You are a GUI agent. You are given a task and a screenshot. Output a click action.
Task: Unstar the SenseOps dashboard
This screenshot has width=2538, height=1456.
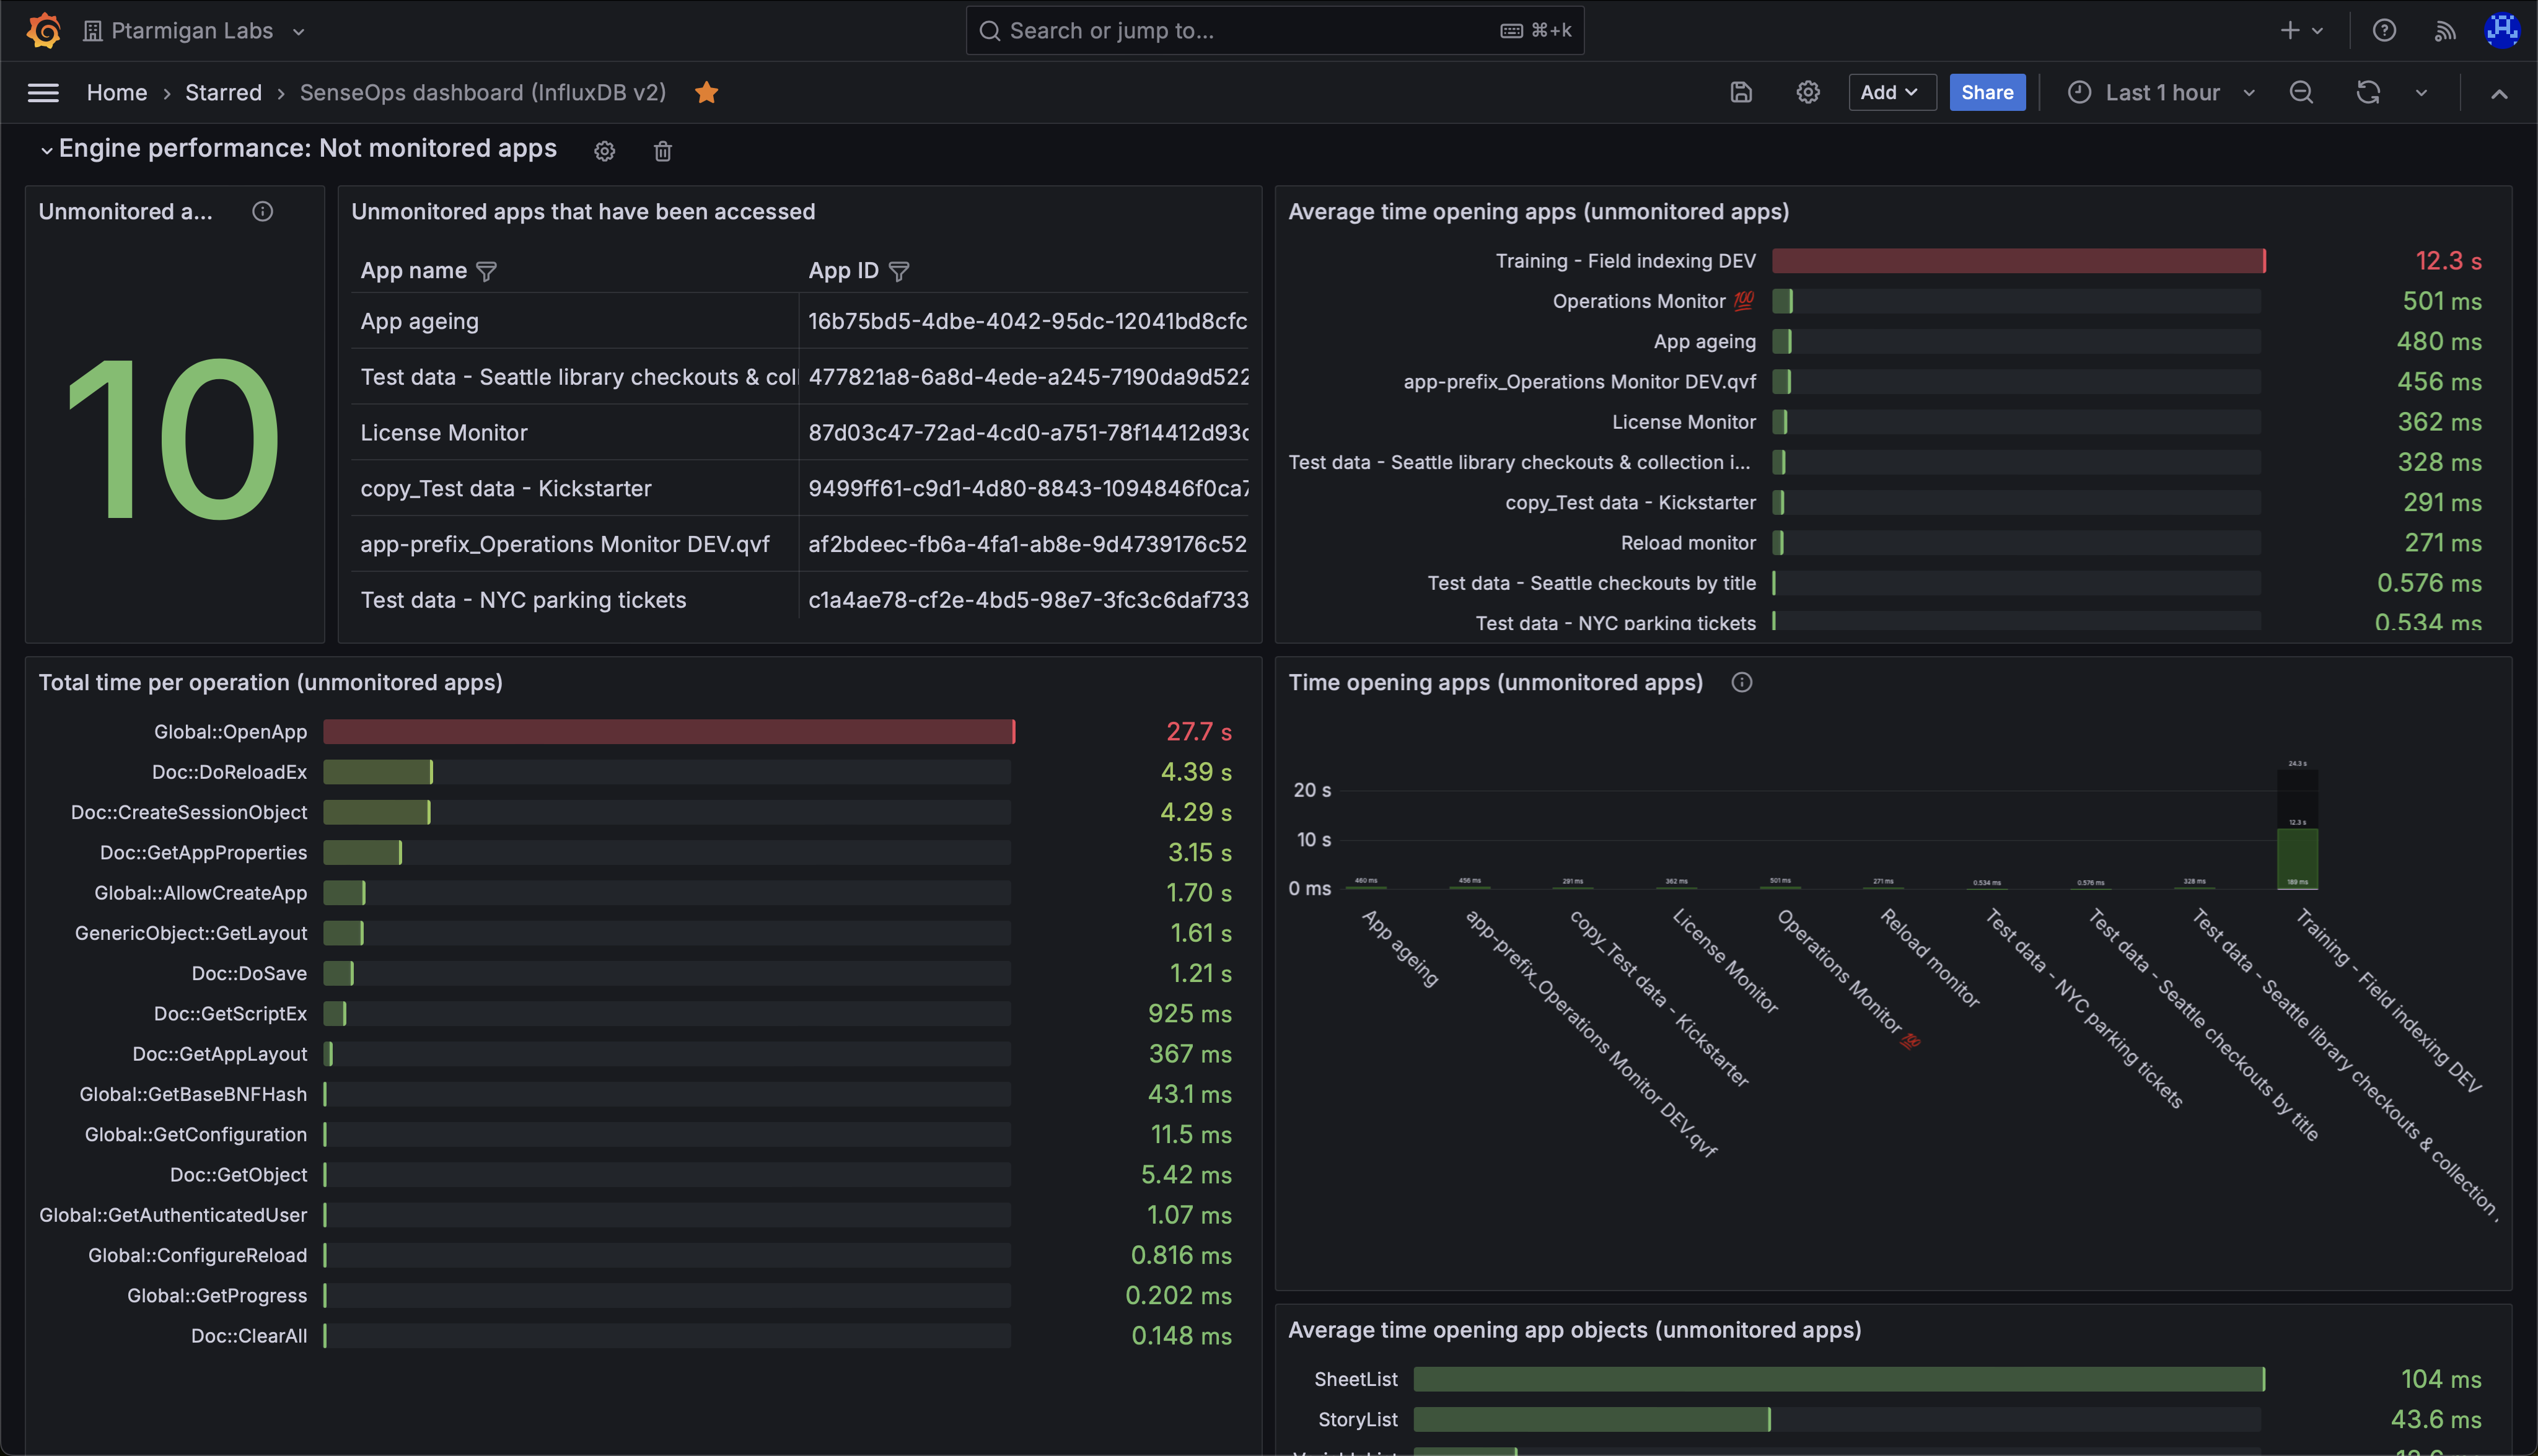click(x=707, y=92)
